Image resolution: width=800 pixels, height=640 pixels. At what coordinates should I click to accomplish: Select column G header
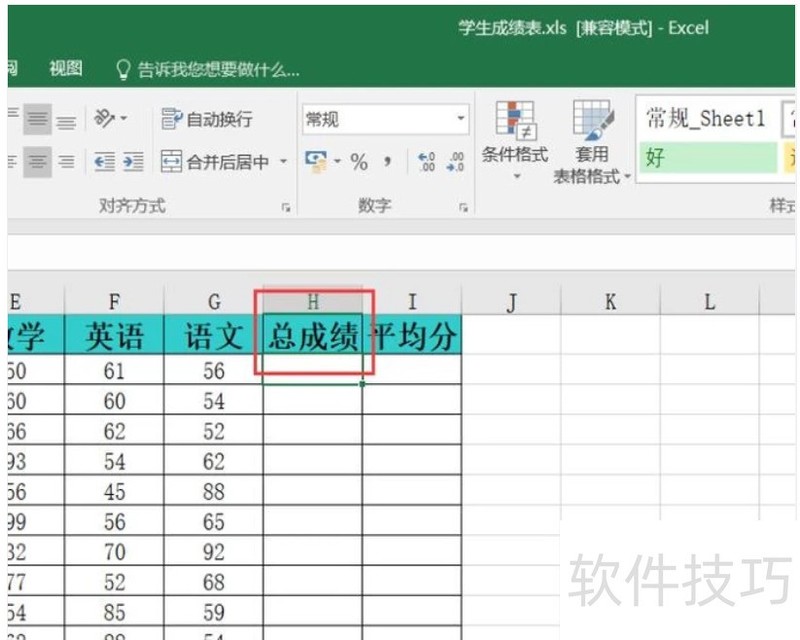[214, 302]
